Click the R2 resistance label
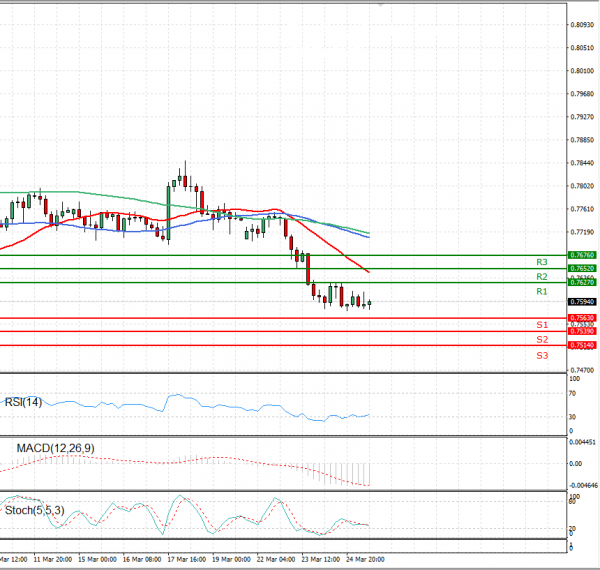 [541, 277]
